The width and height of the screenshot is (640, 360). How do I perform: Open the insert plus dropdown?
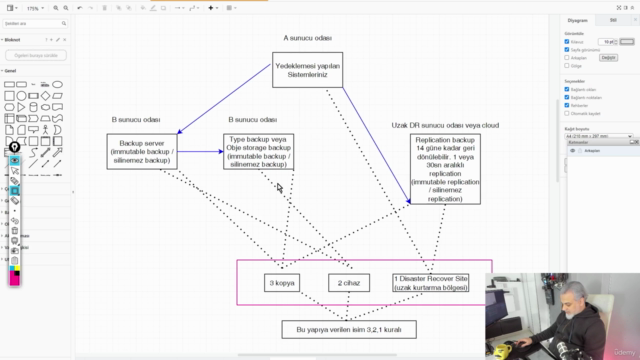tap(213, 8)
